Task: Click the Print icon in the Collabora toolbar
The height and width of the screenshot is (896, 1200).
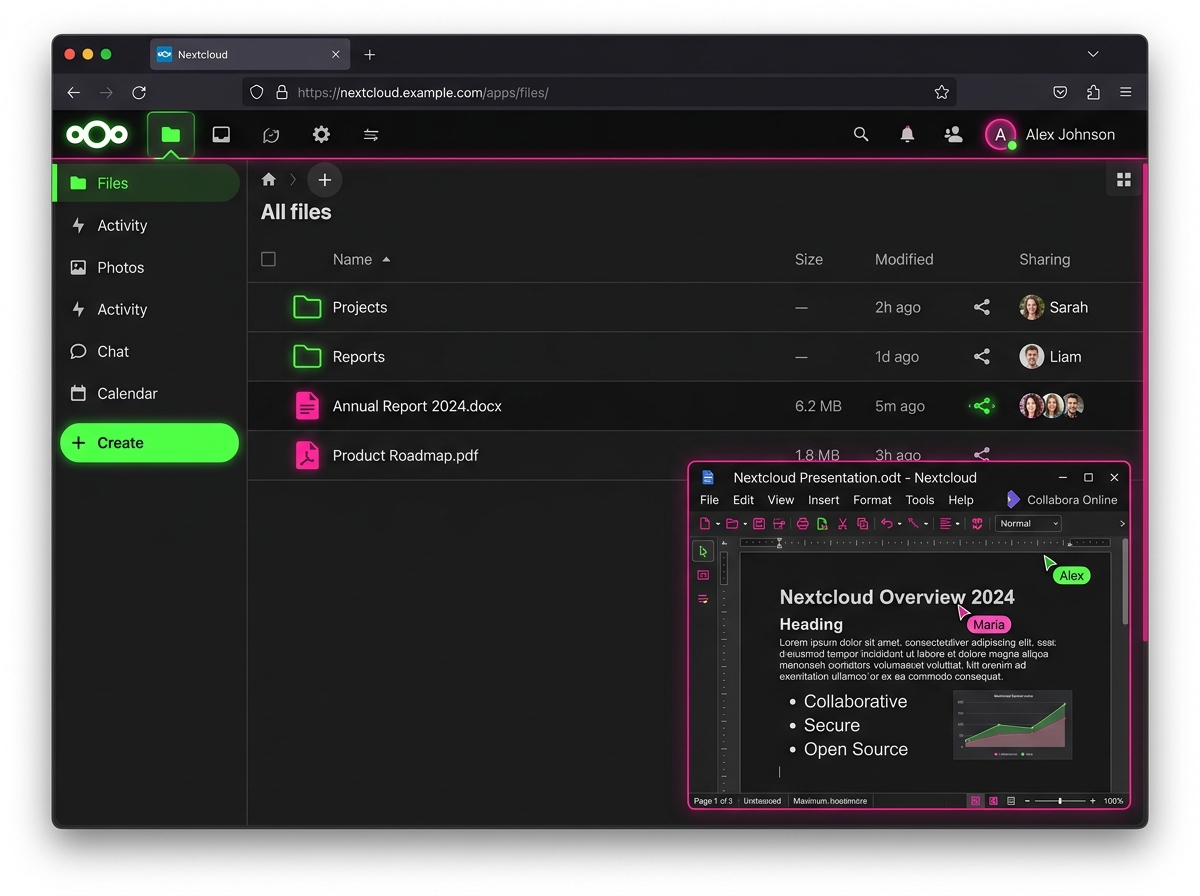Action: (802, 524)
